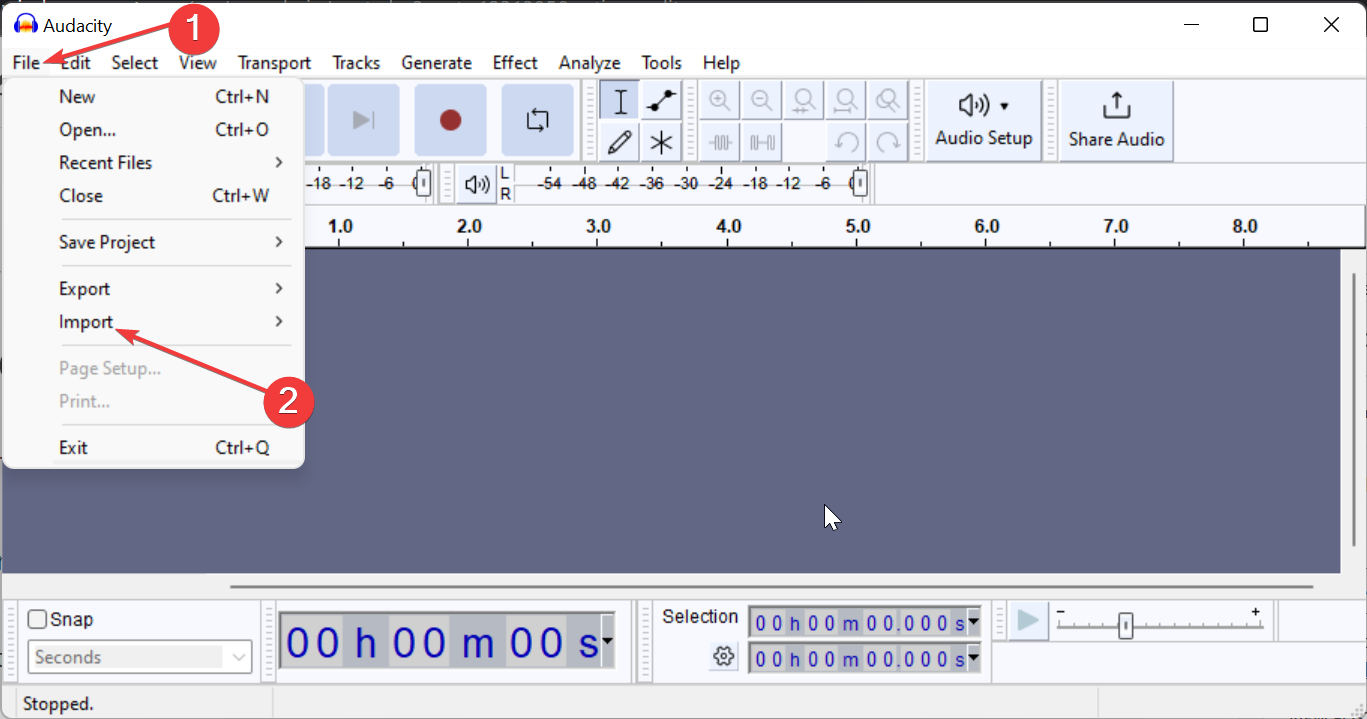Click the Silence Audio Selection icon
1367x719 pixels.
tap(761, 142)
